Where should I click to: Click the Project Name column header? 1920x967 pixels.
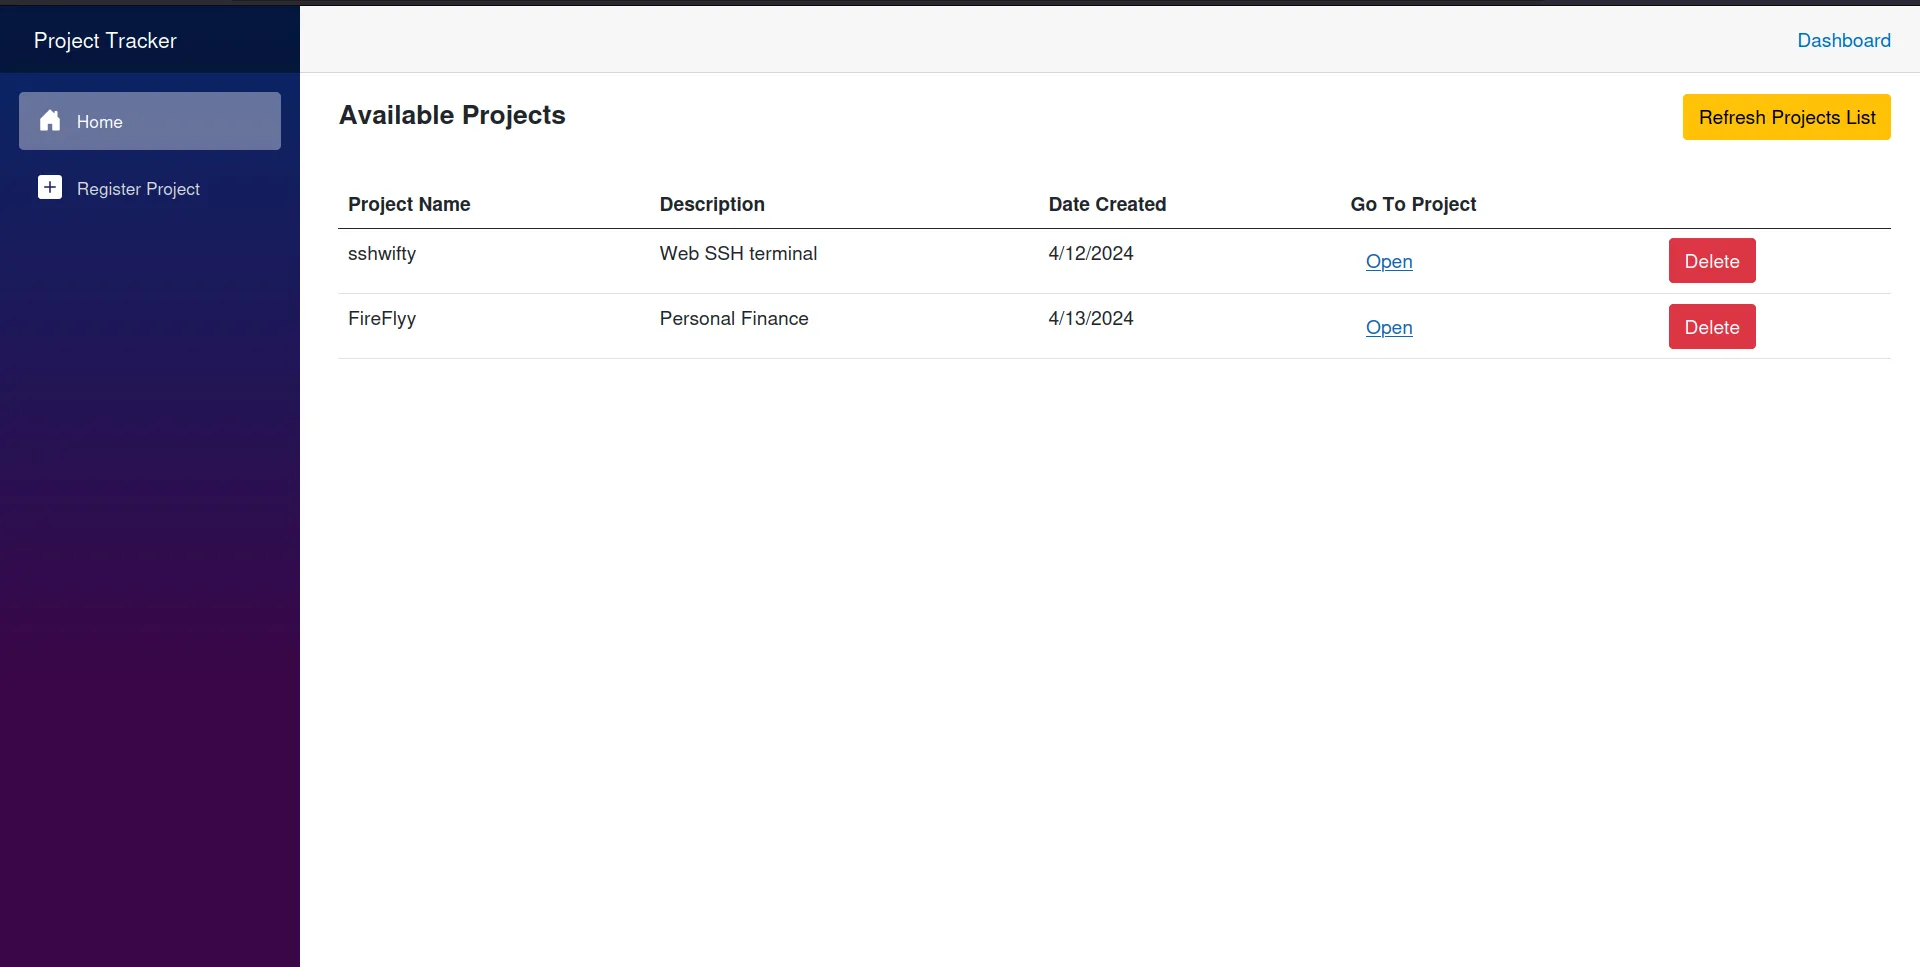409,204
